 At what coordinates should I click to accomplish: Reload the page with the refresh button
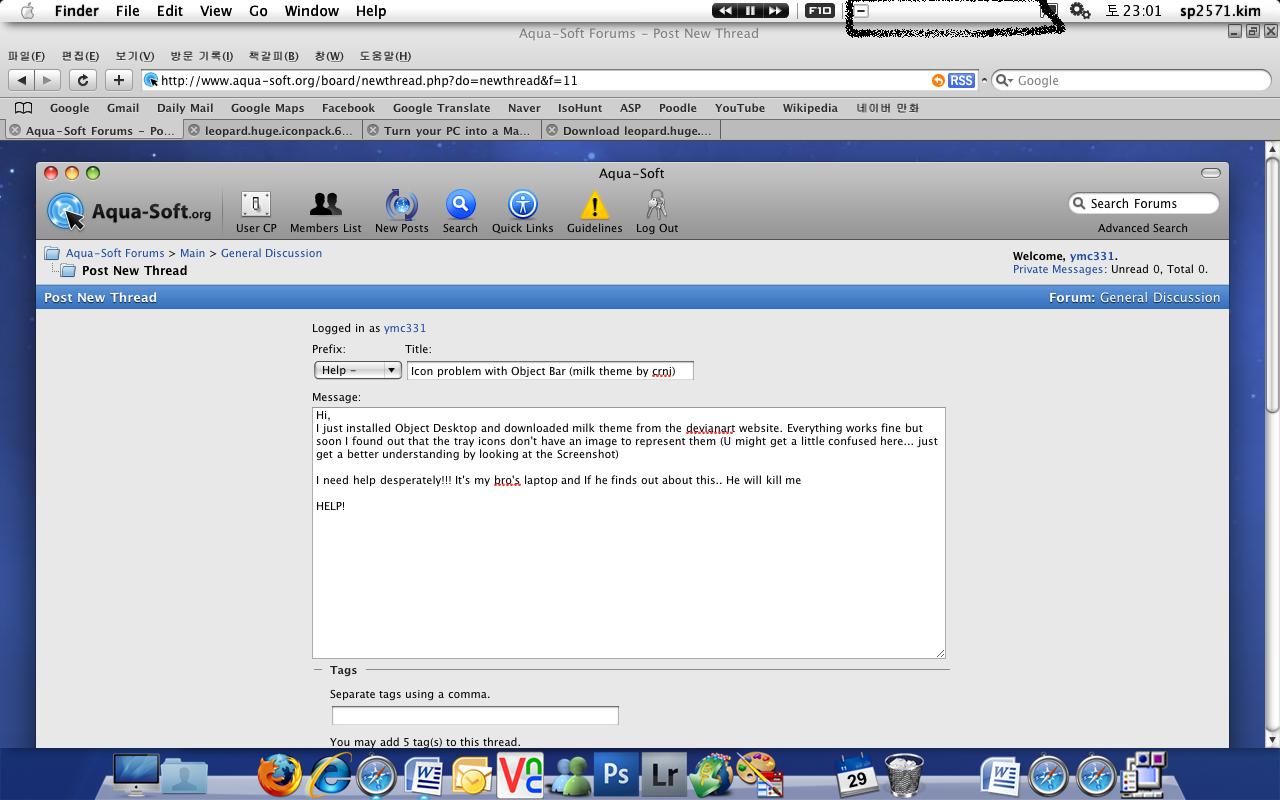pos(83,80)
